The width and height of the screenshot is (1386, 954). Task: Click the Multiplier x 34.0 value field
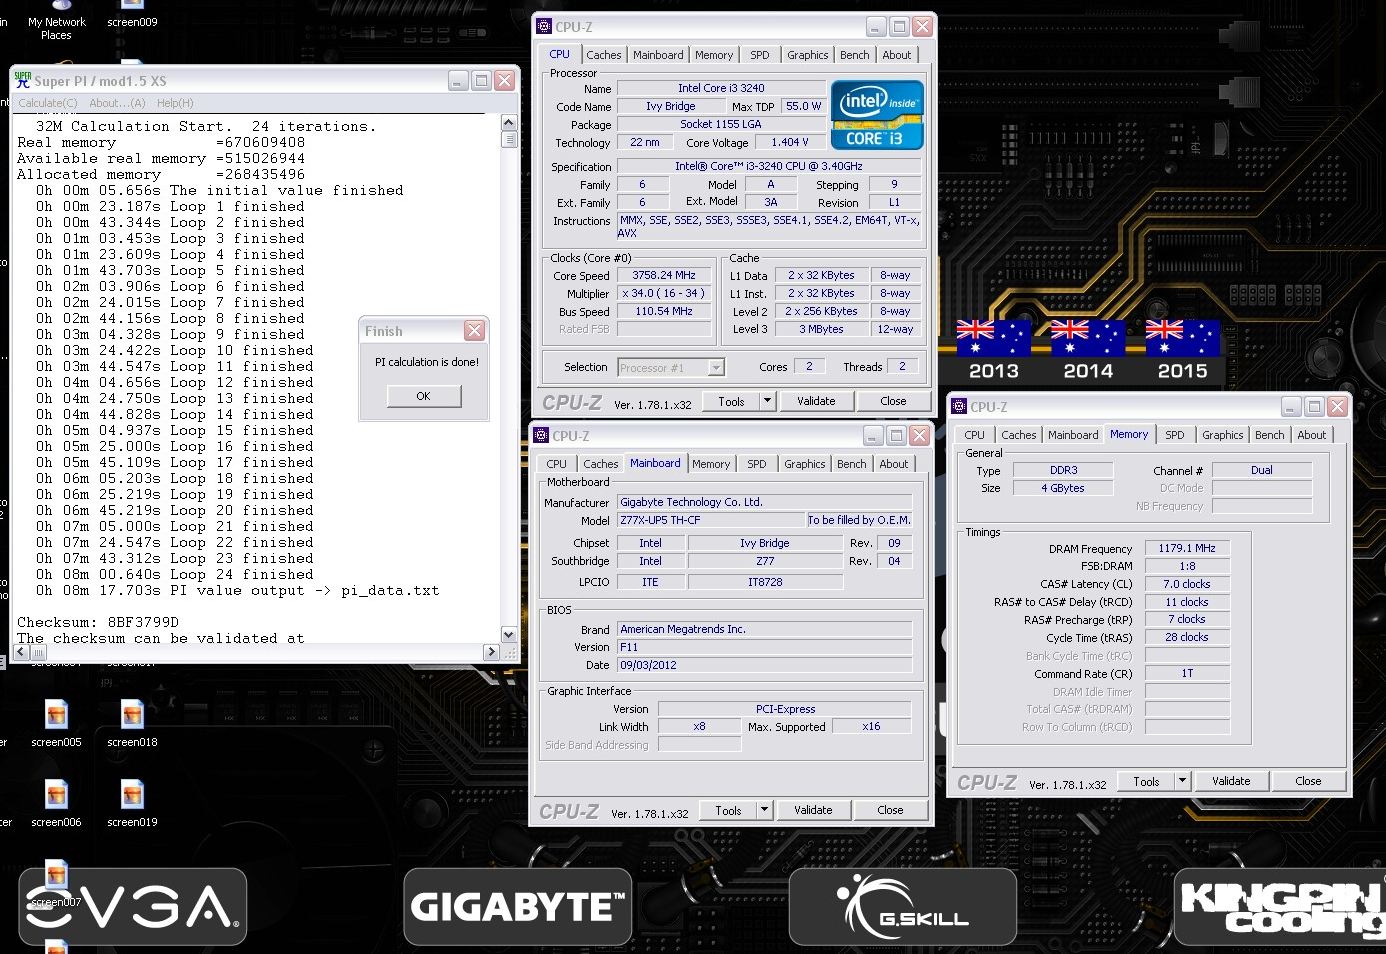(x=664, y=294)
